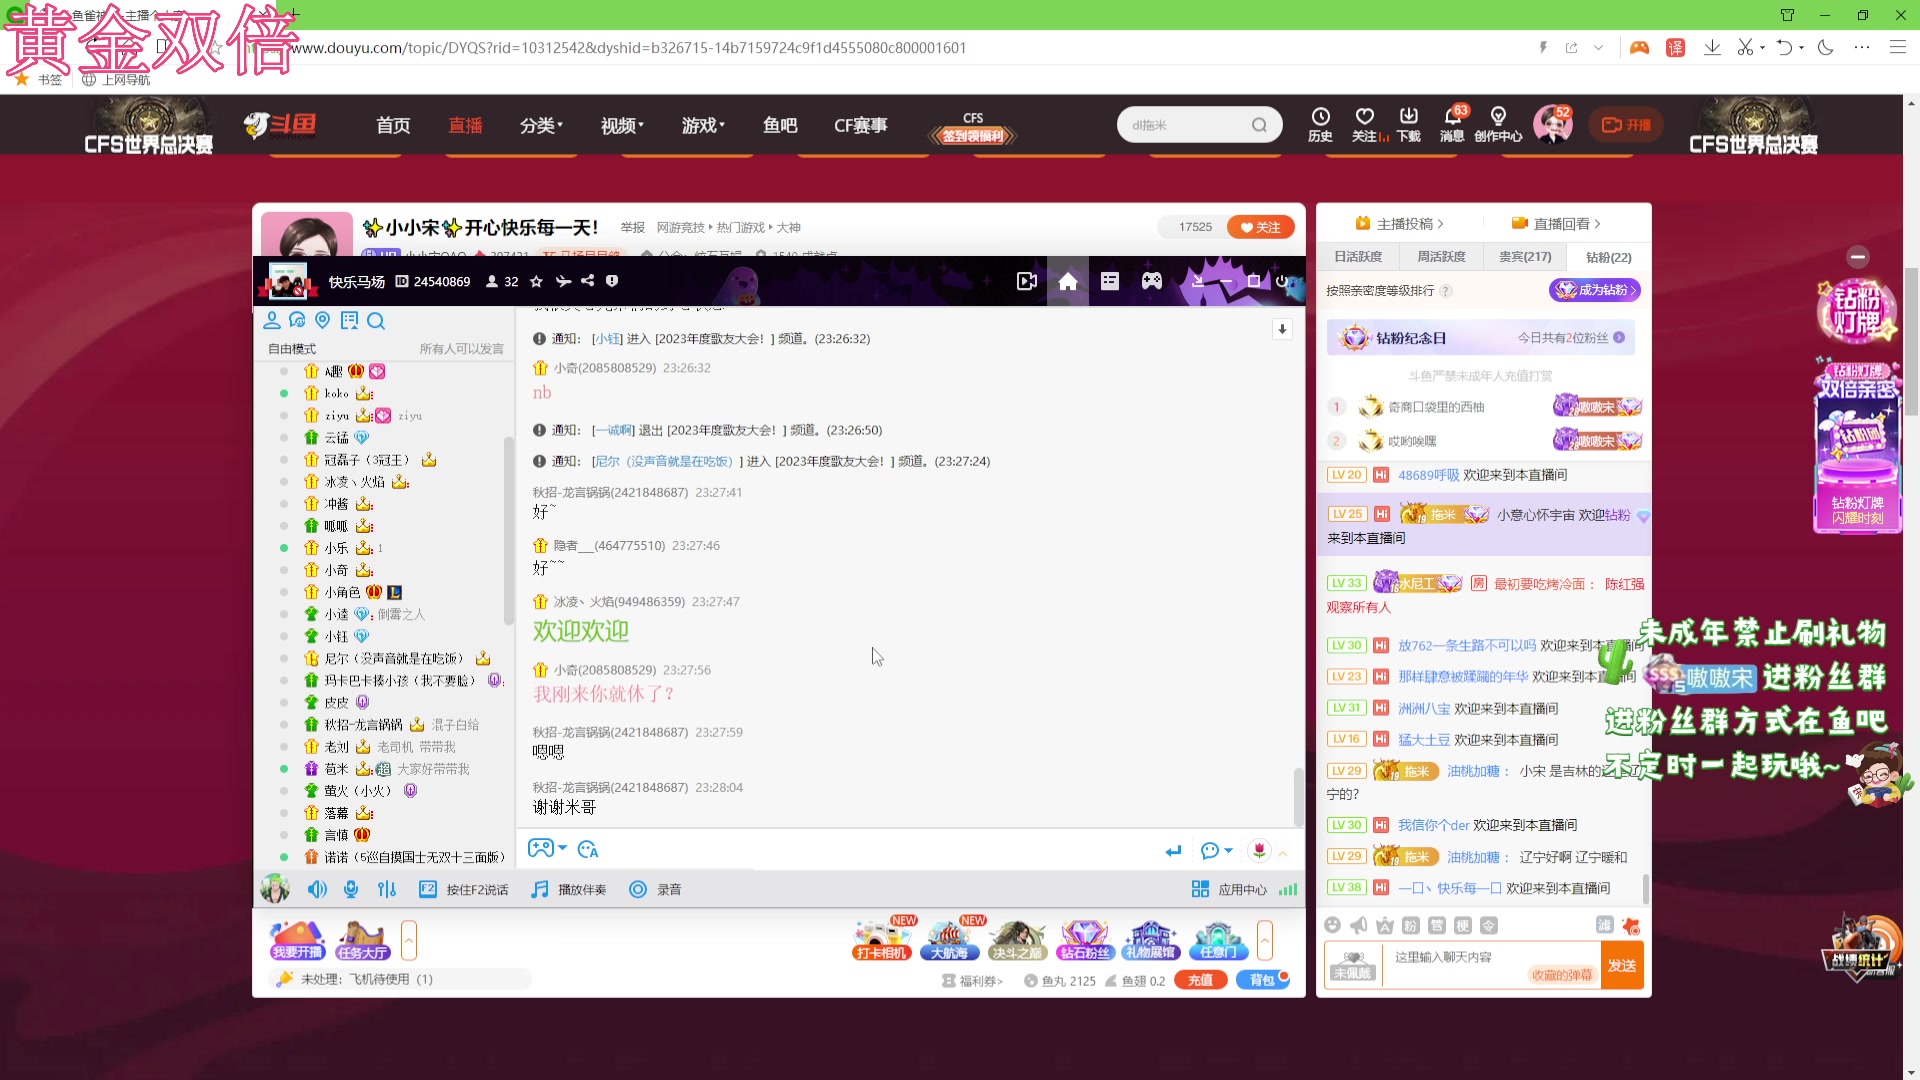
Task: Open the 历史 history icon in header
Action: [x=1320, y=124]
